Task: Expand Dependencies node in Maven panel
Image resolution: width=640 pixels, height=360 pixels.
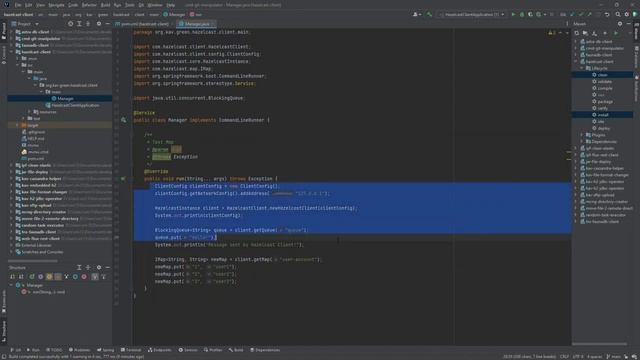Action: click(x=582, y=142)
